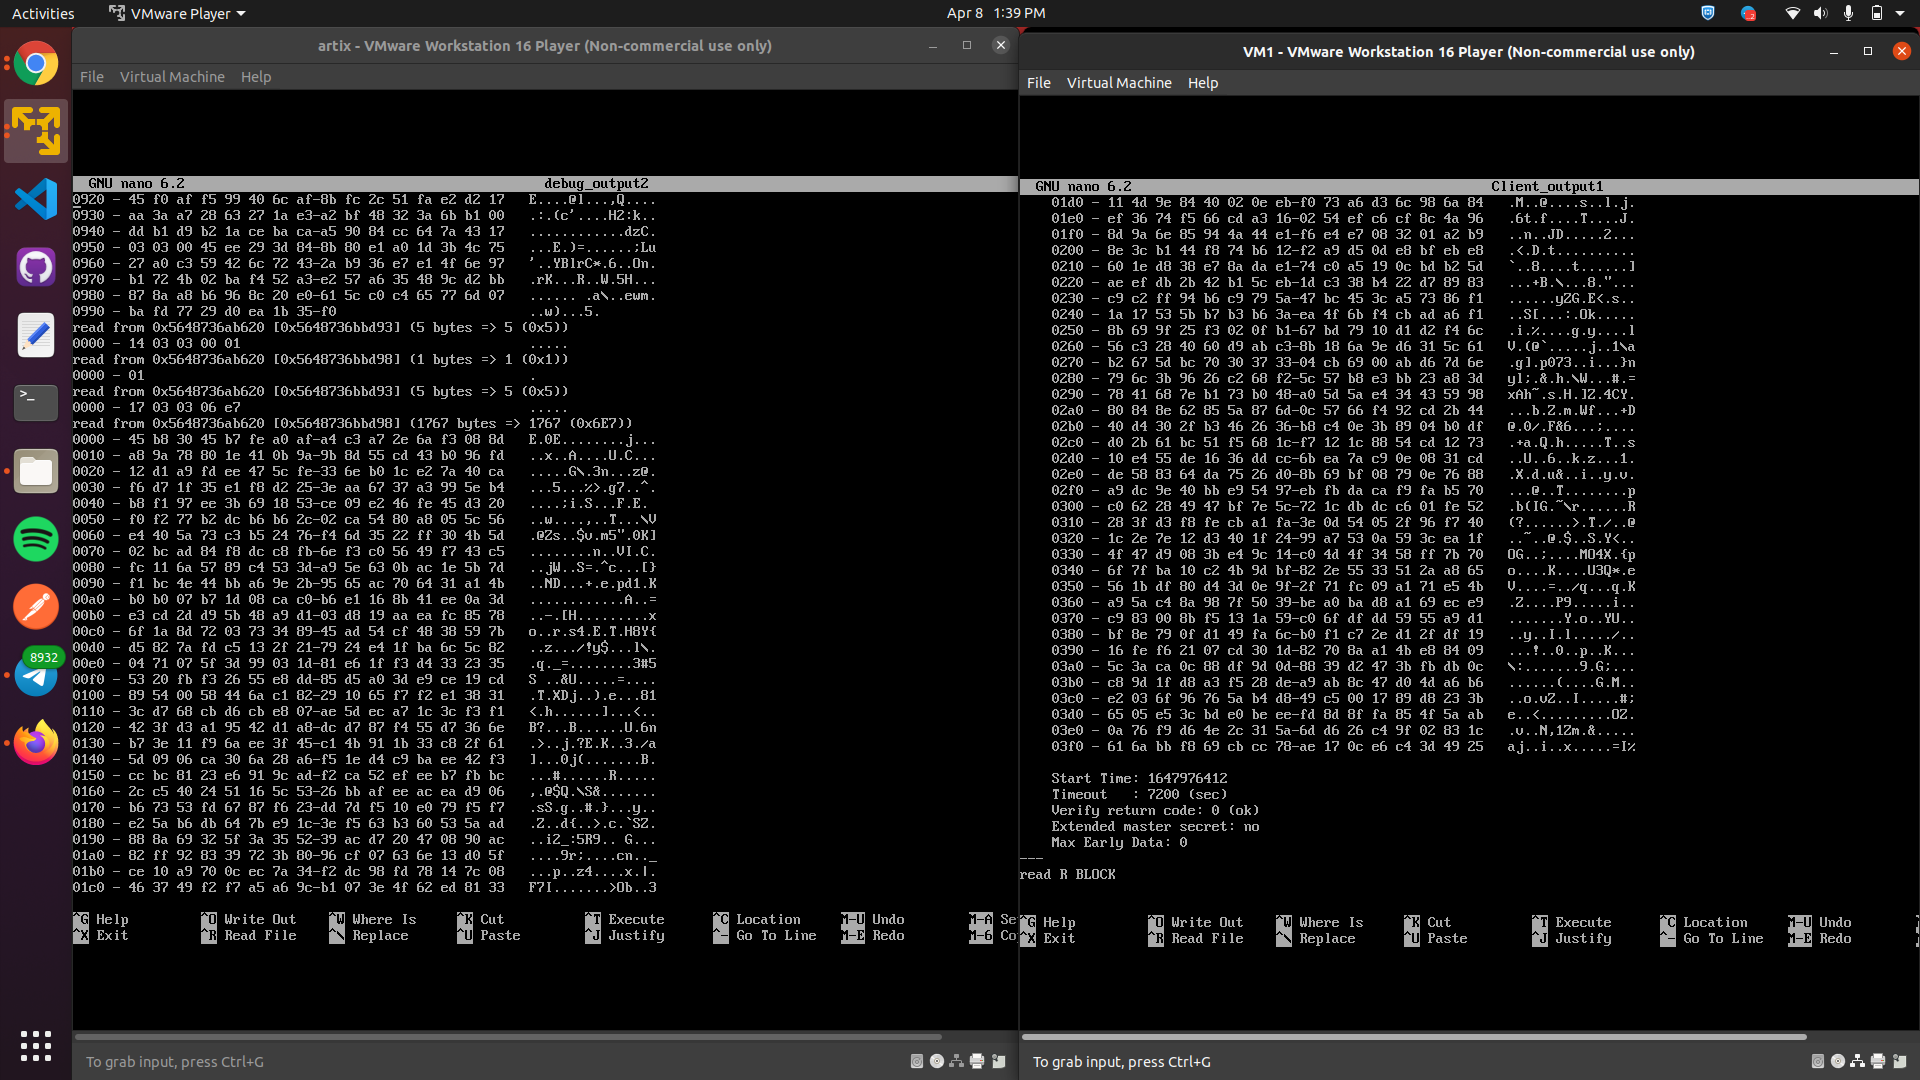
Task: Click the printer device icon in VM1 status bar
Action: point(1878,1062)
